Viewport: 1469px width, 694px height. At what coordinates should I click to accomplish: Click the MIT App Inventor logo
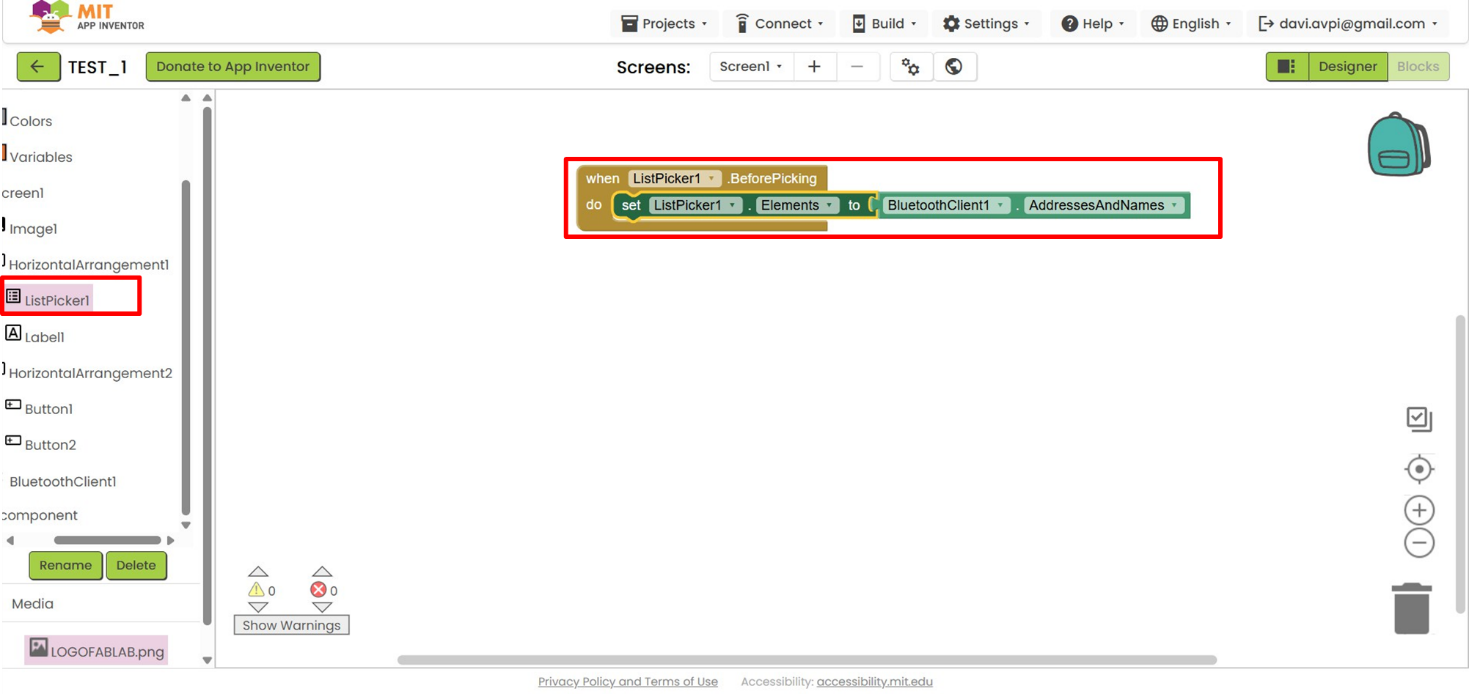[88, 17]
